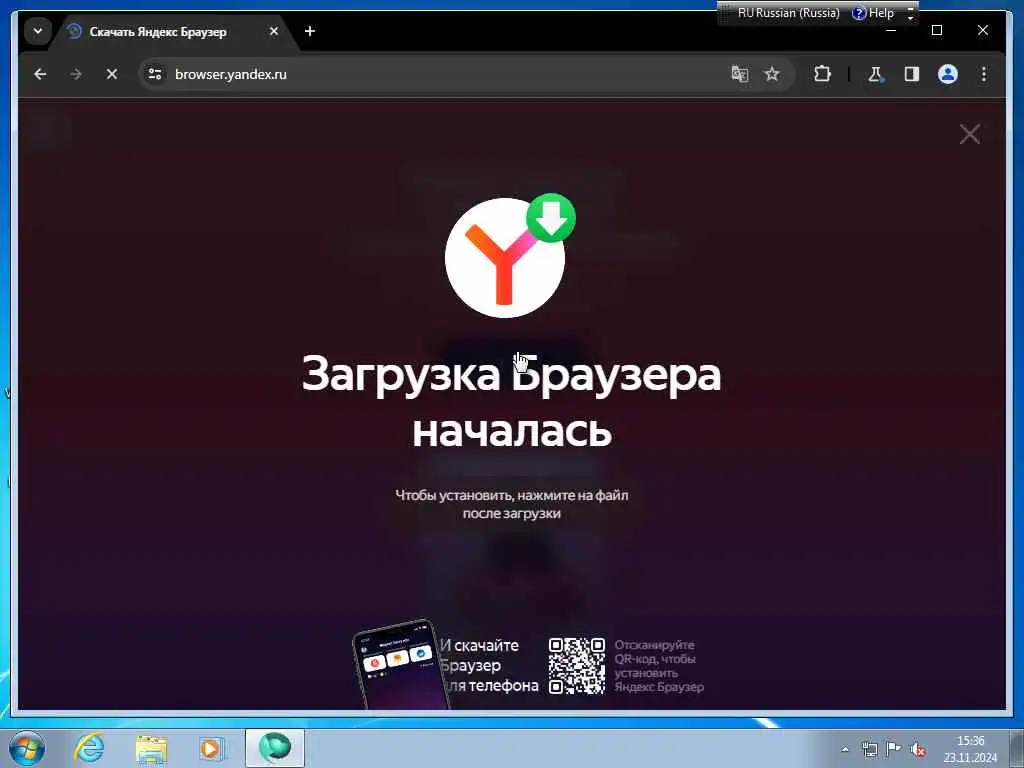Toggle the browser side panel

click(x=912, y=74)
